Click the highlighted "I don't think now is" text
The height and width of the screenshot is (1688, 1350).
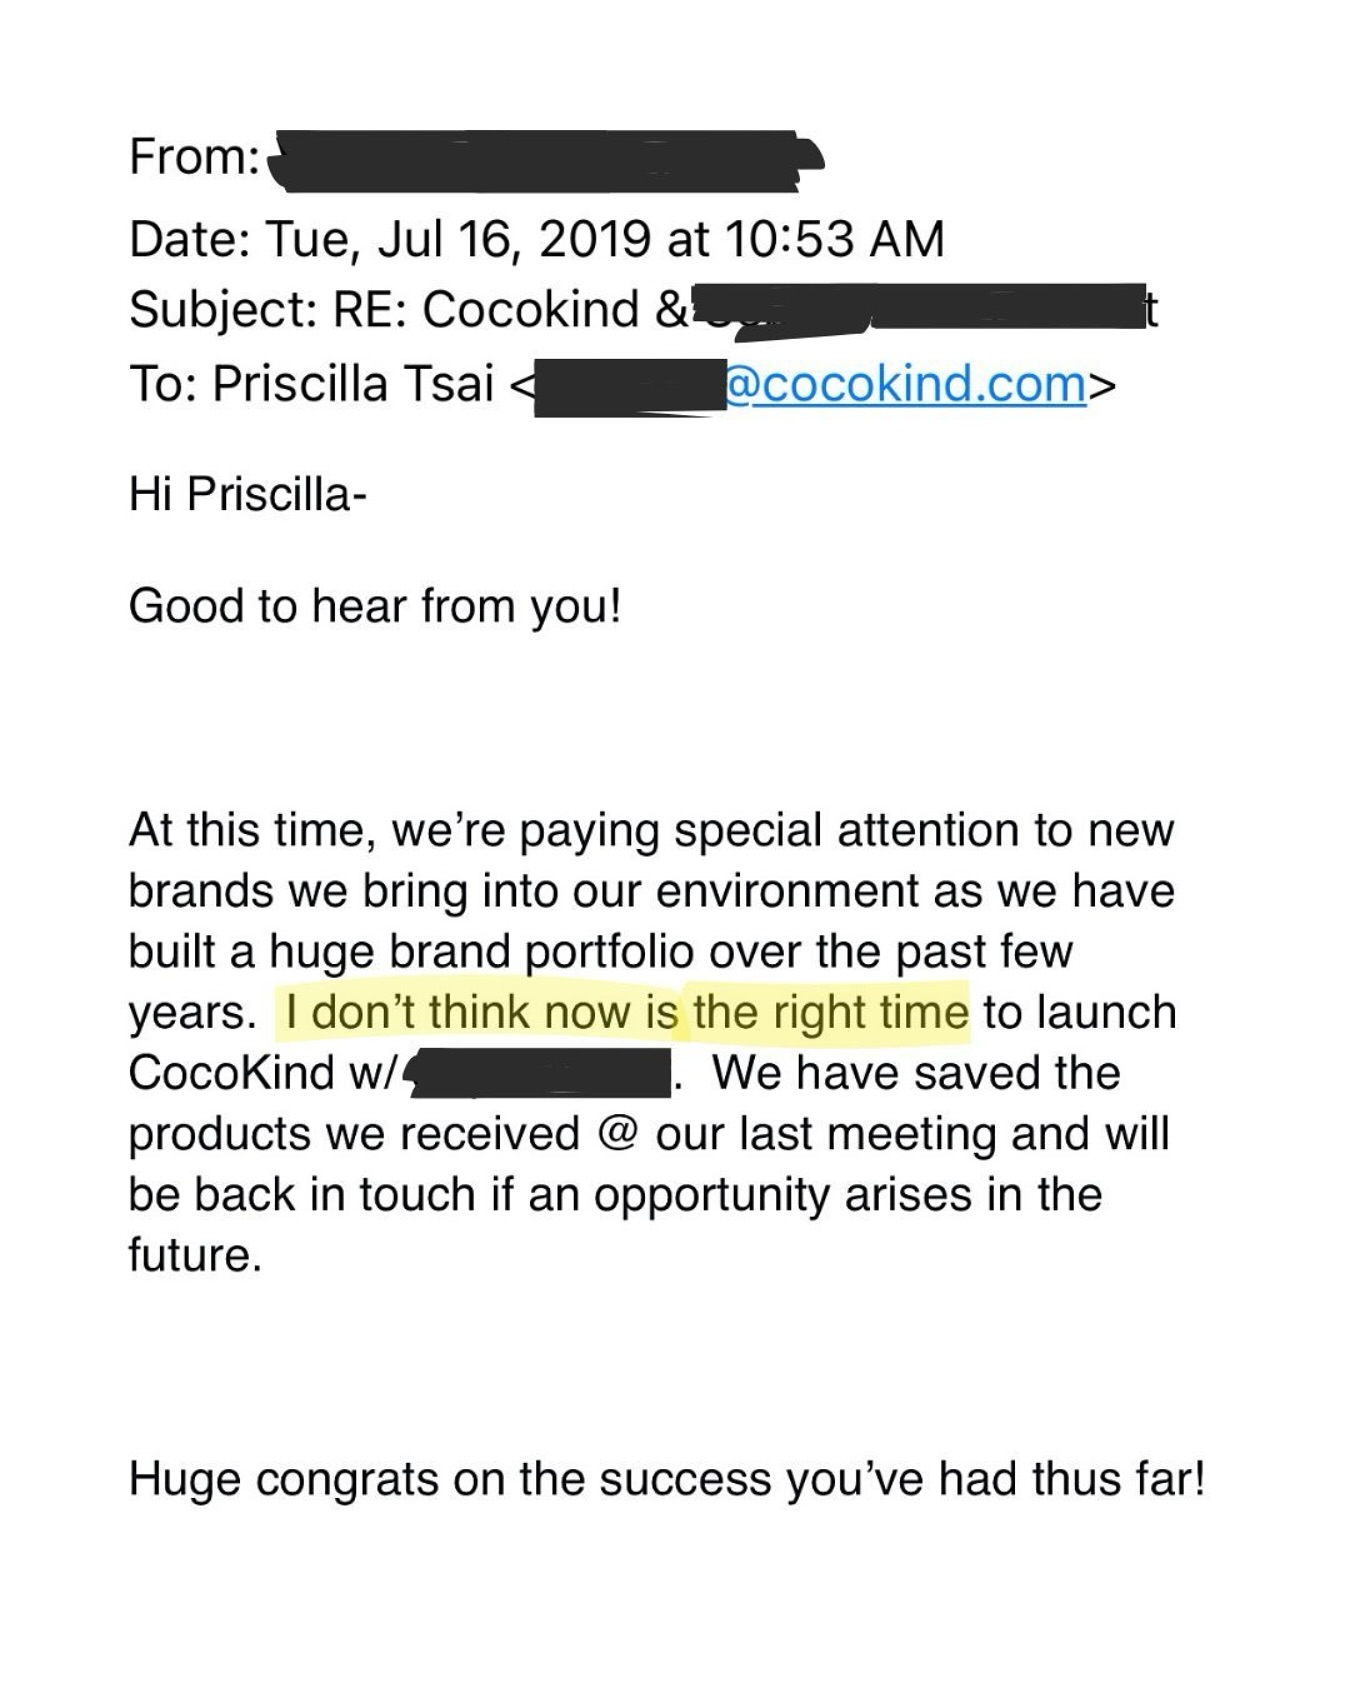click(x=481, y=1012)
